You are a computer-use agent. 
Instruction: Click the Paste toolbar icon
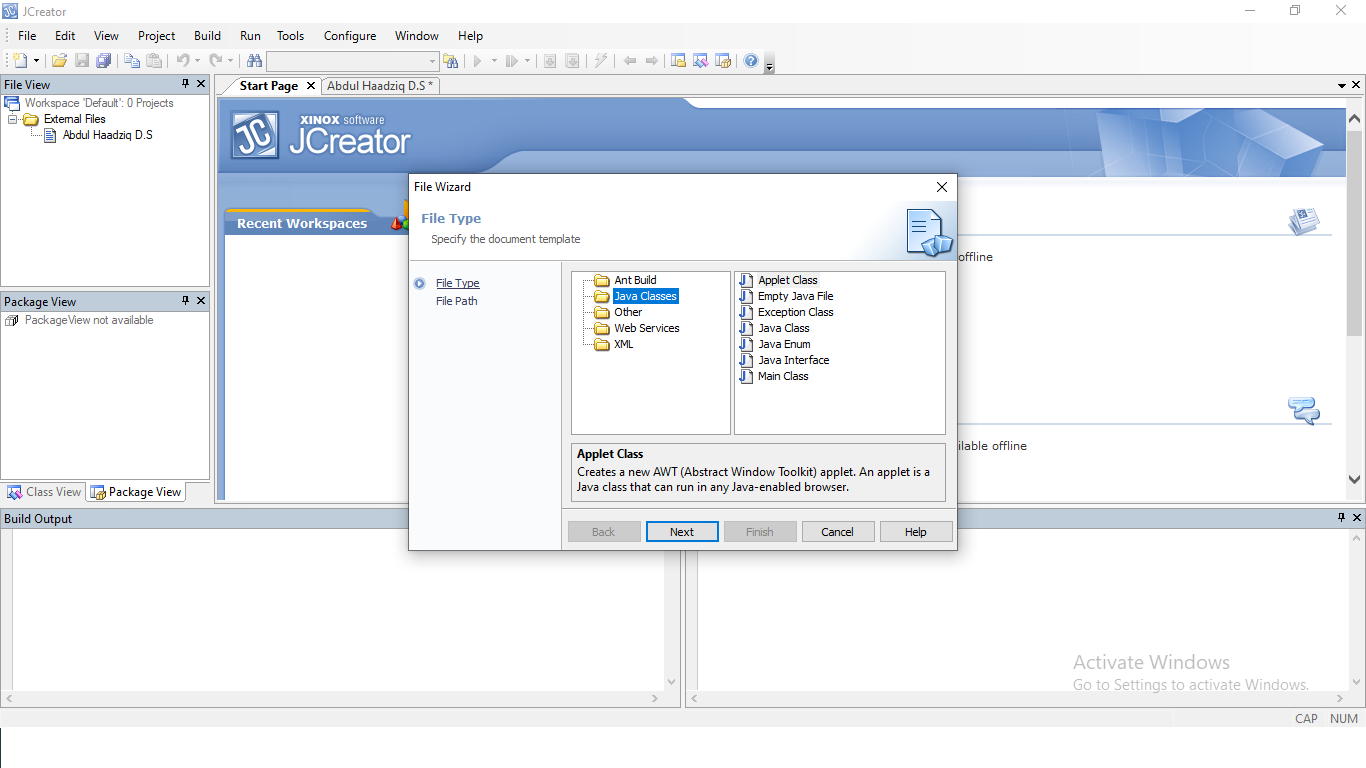pyautogui.click(x=154, y=60)
